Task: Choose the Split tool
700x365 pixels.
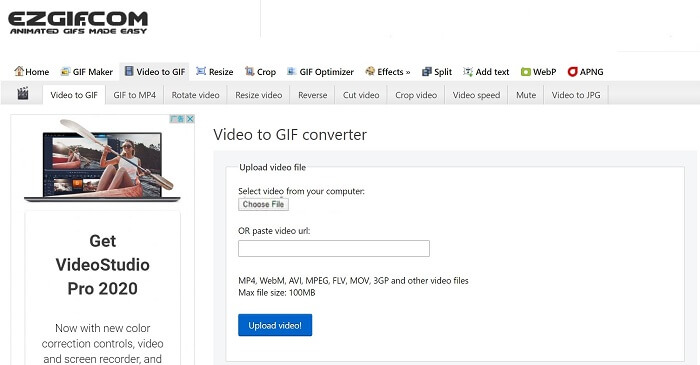Action: tap(437, 72)
